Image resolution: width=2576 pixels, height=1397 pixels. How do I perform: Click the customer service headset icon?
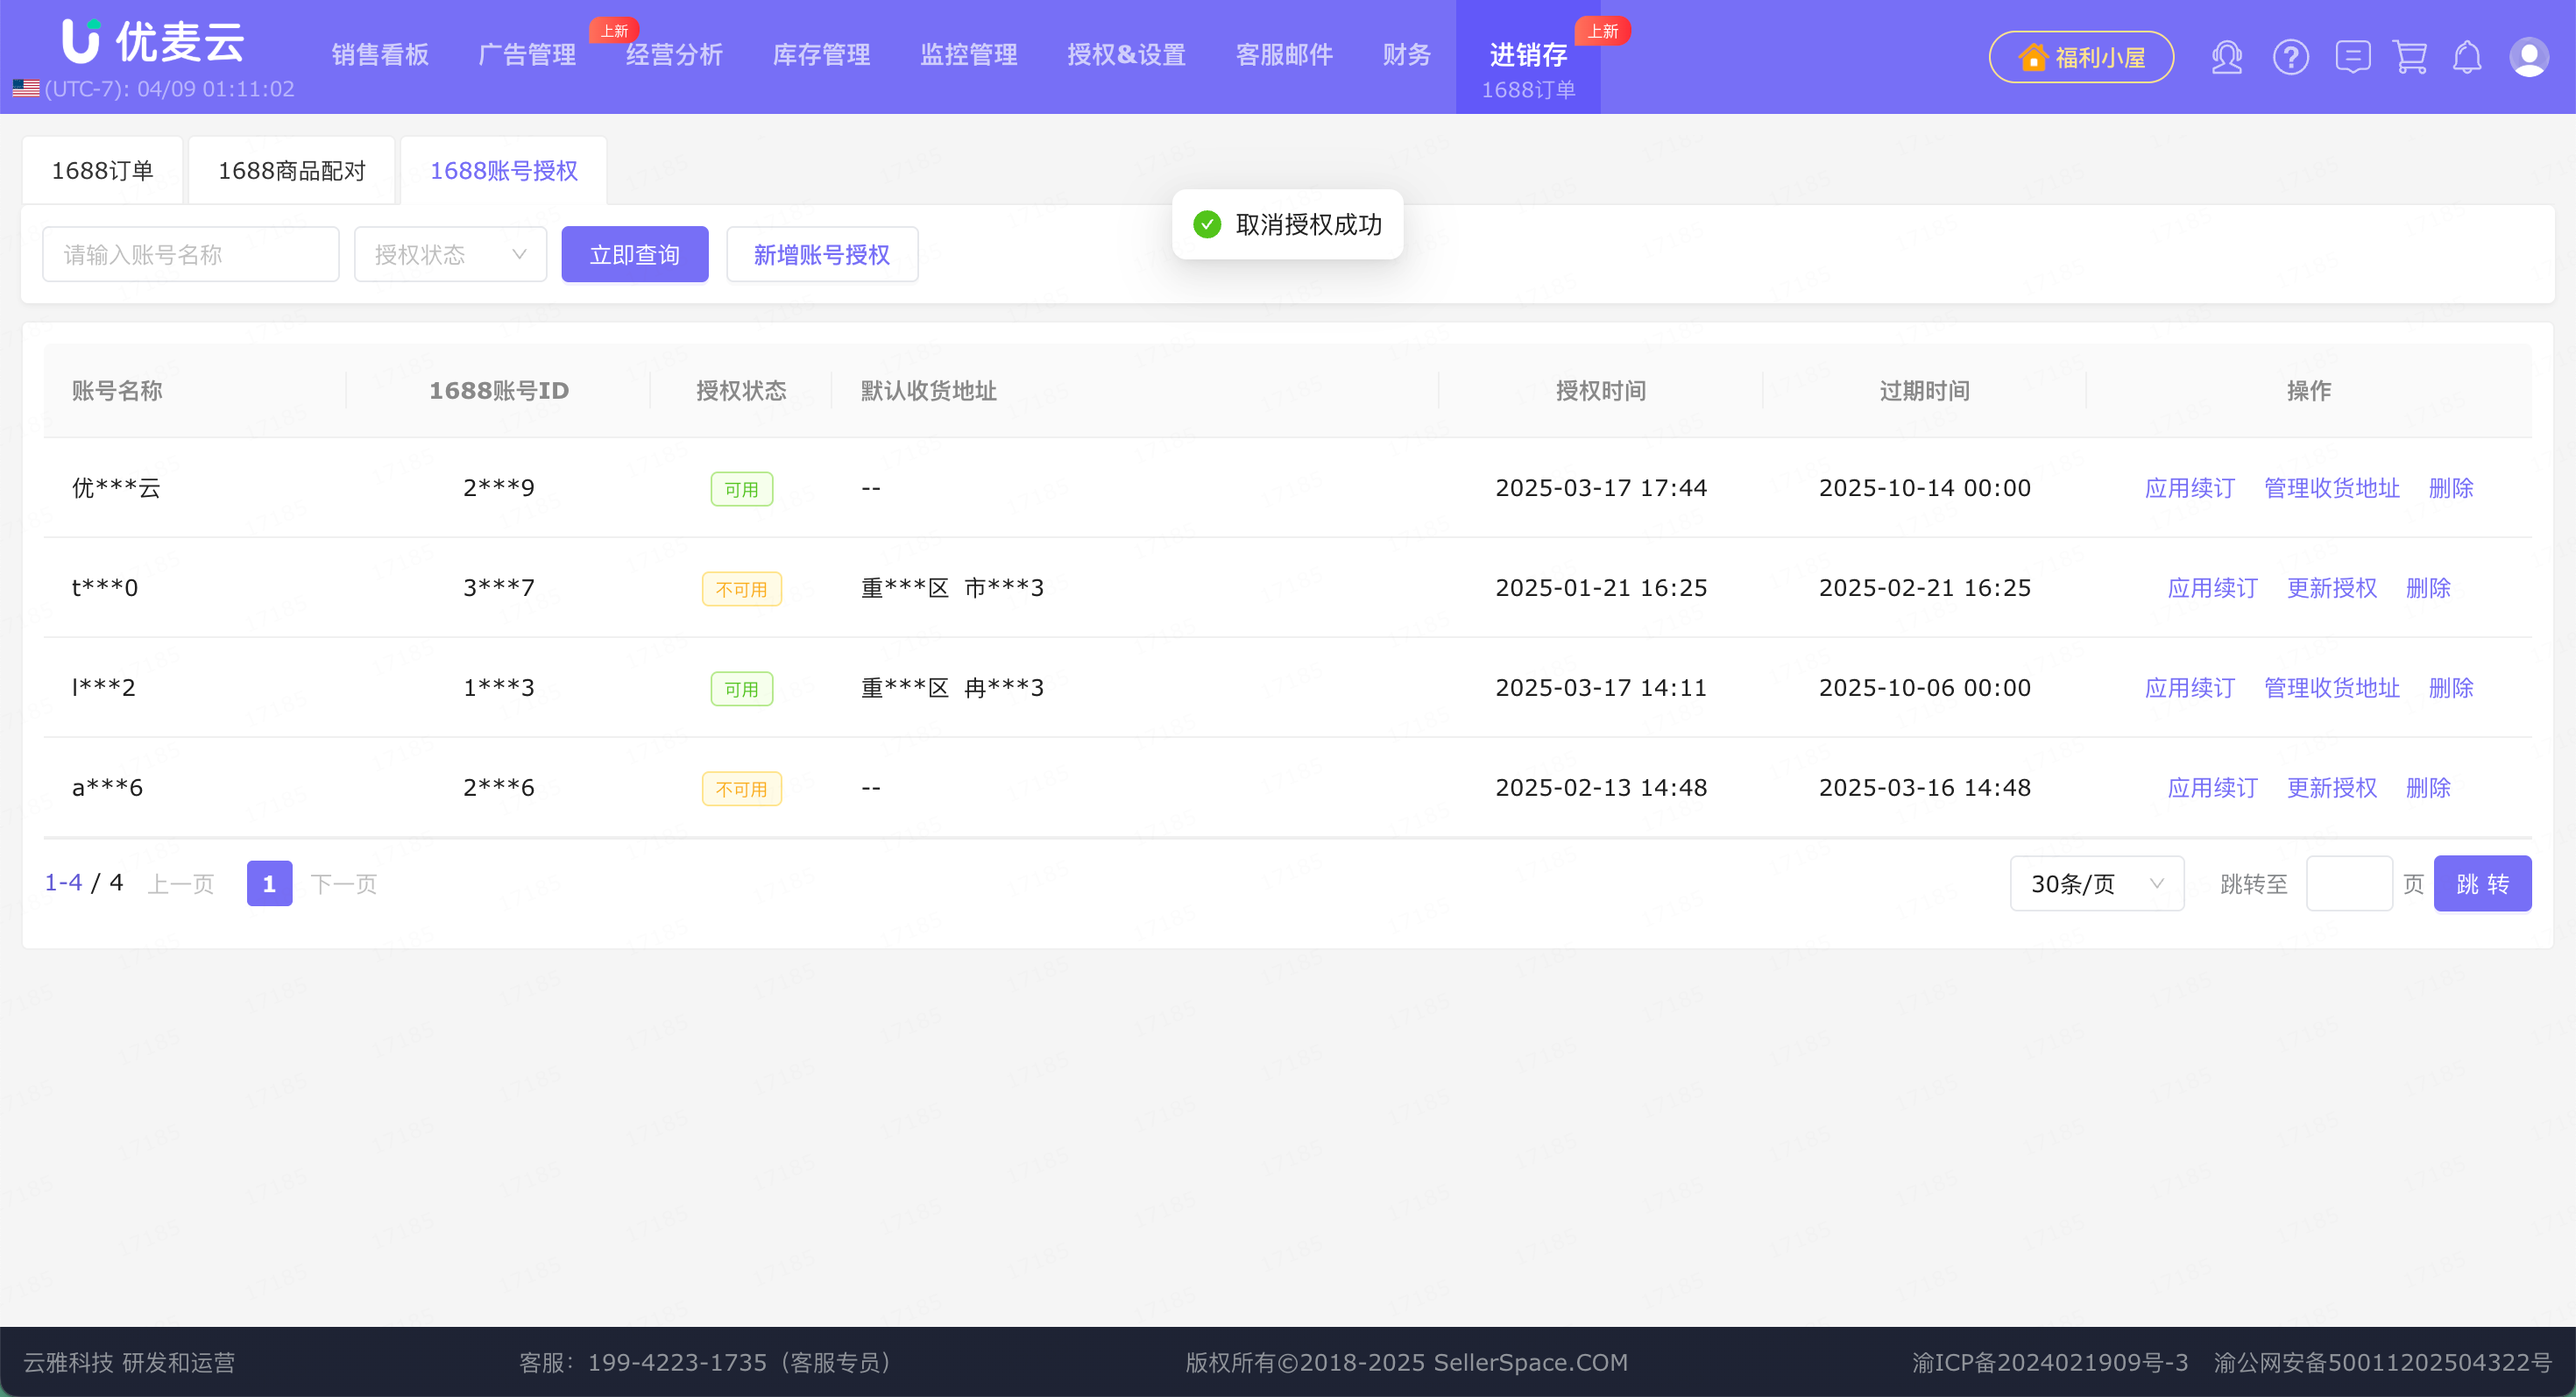(2226, 57)
